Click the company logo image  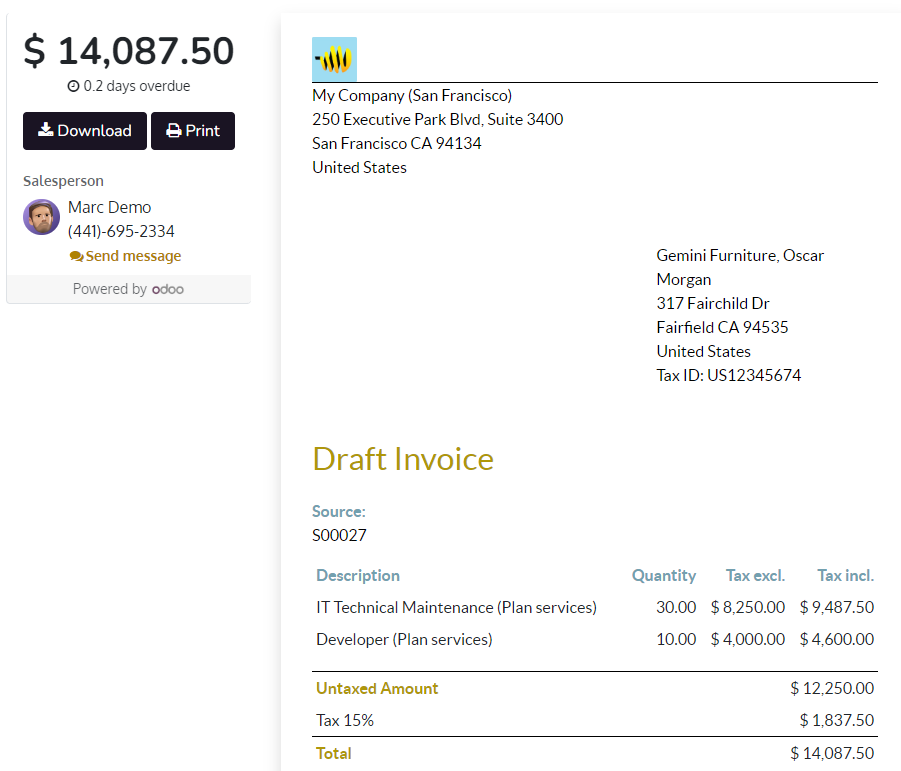coord(334,59)
